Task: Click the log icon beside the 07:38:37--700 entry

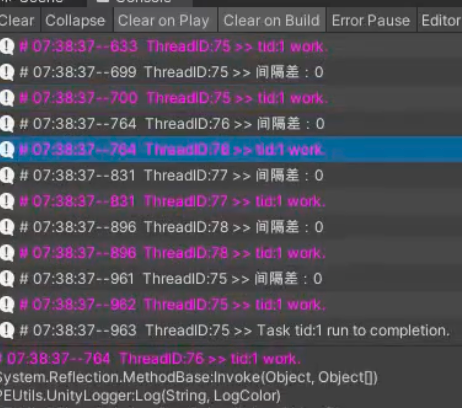Action: point(7,98)
